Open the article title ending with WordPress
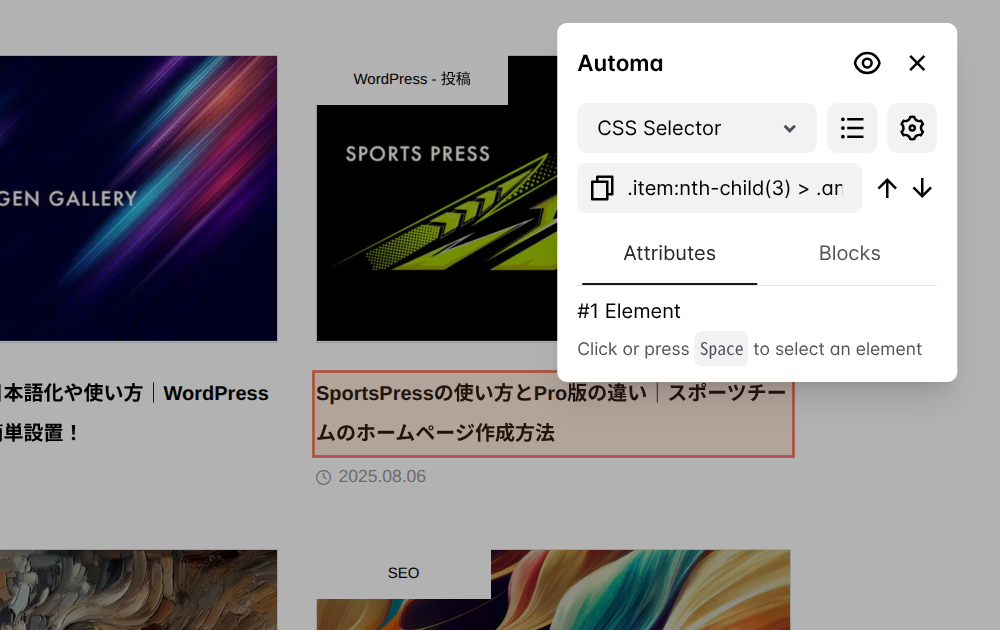 tap(134, 413)
